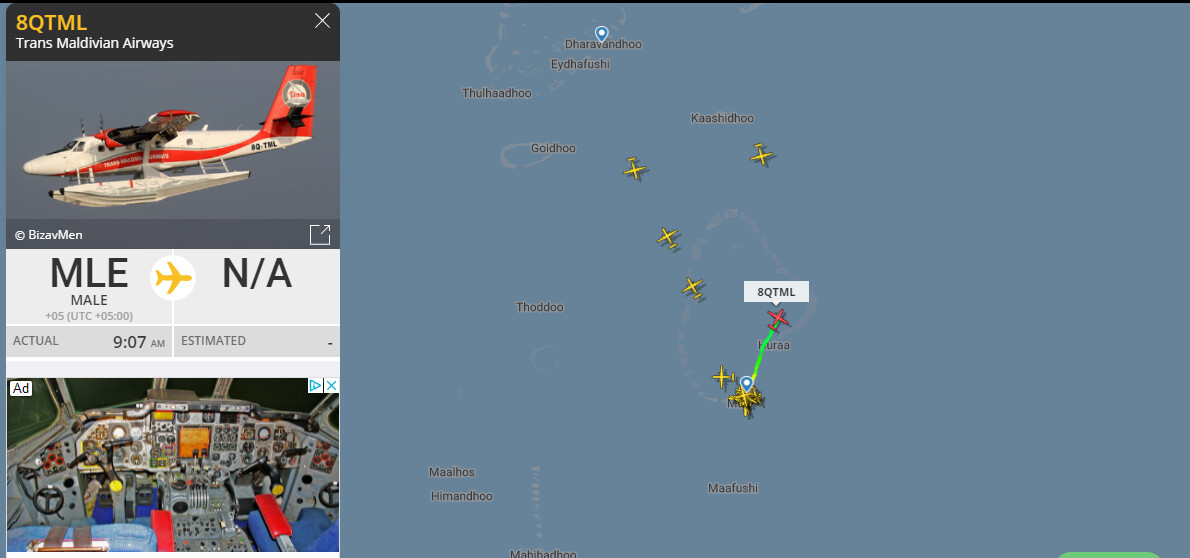The width and height of the screenshot is (1190, 558).
Task: Click the 8QTML registration title
Action: (52, 22)
